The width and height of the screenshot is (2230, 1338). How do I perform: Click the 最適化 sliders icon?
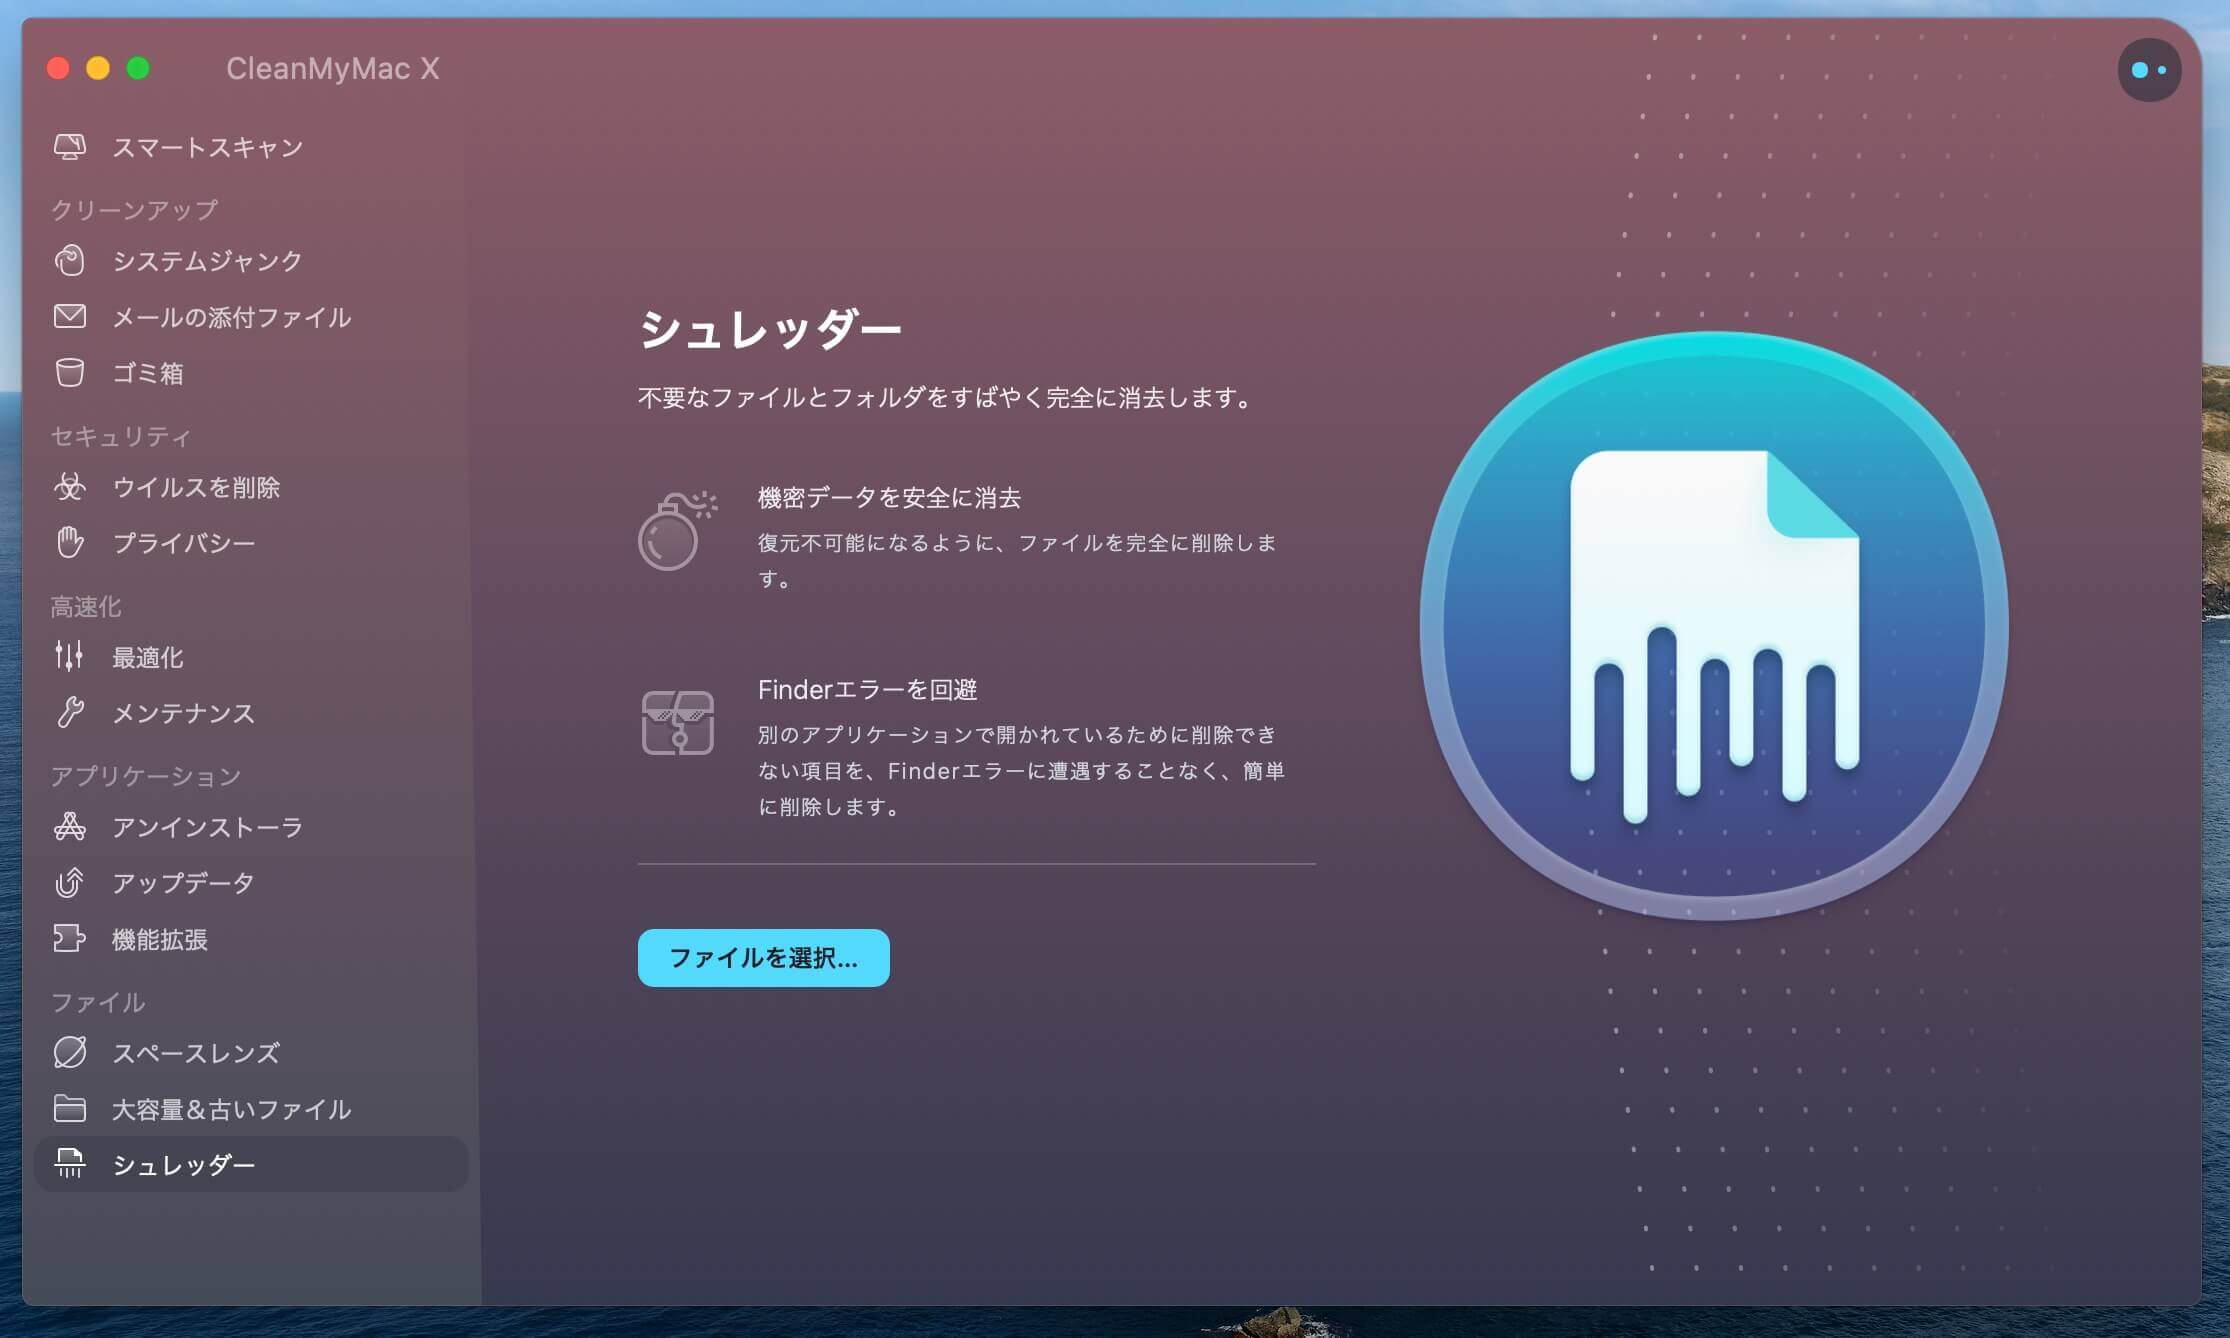pyautogui.click(x=68, y=657)
